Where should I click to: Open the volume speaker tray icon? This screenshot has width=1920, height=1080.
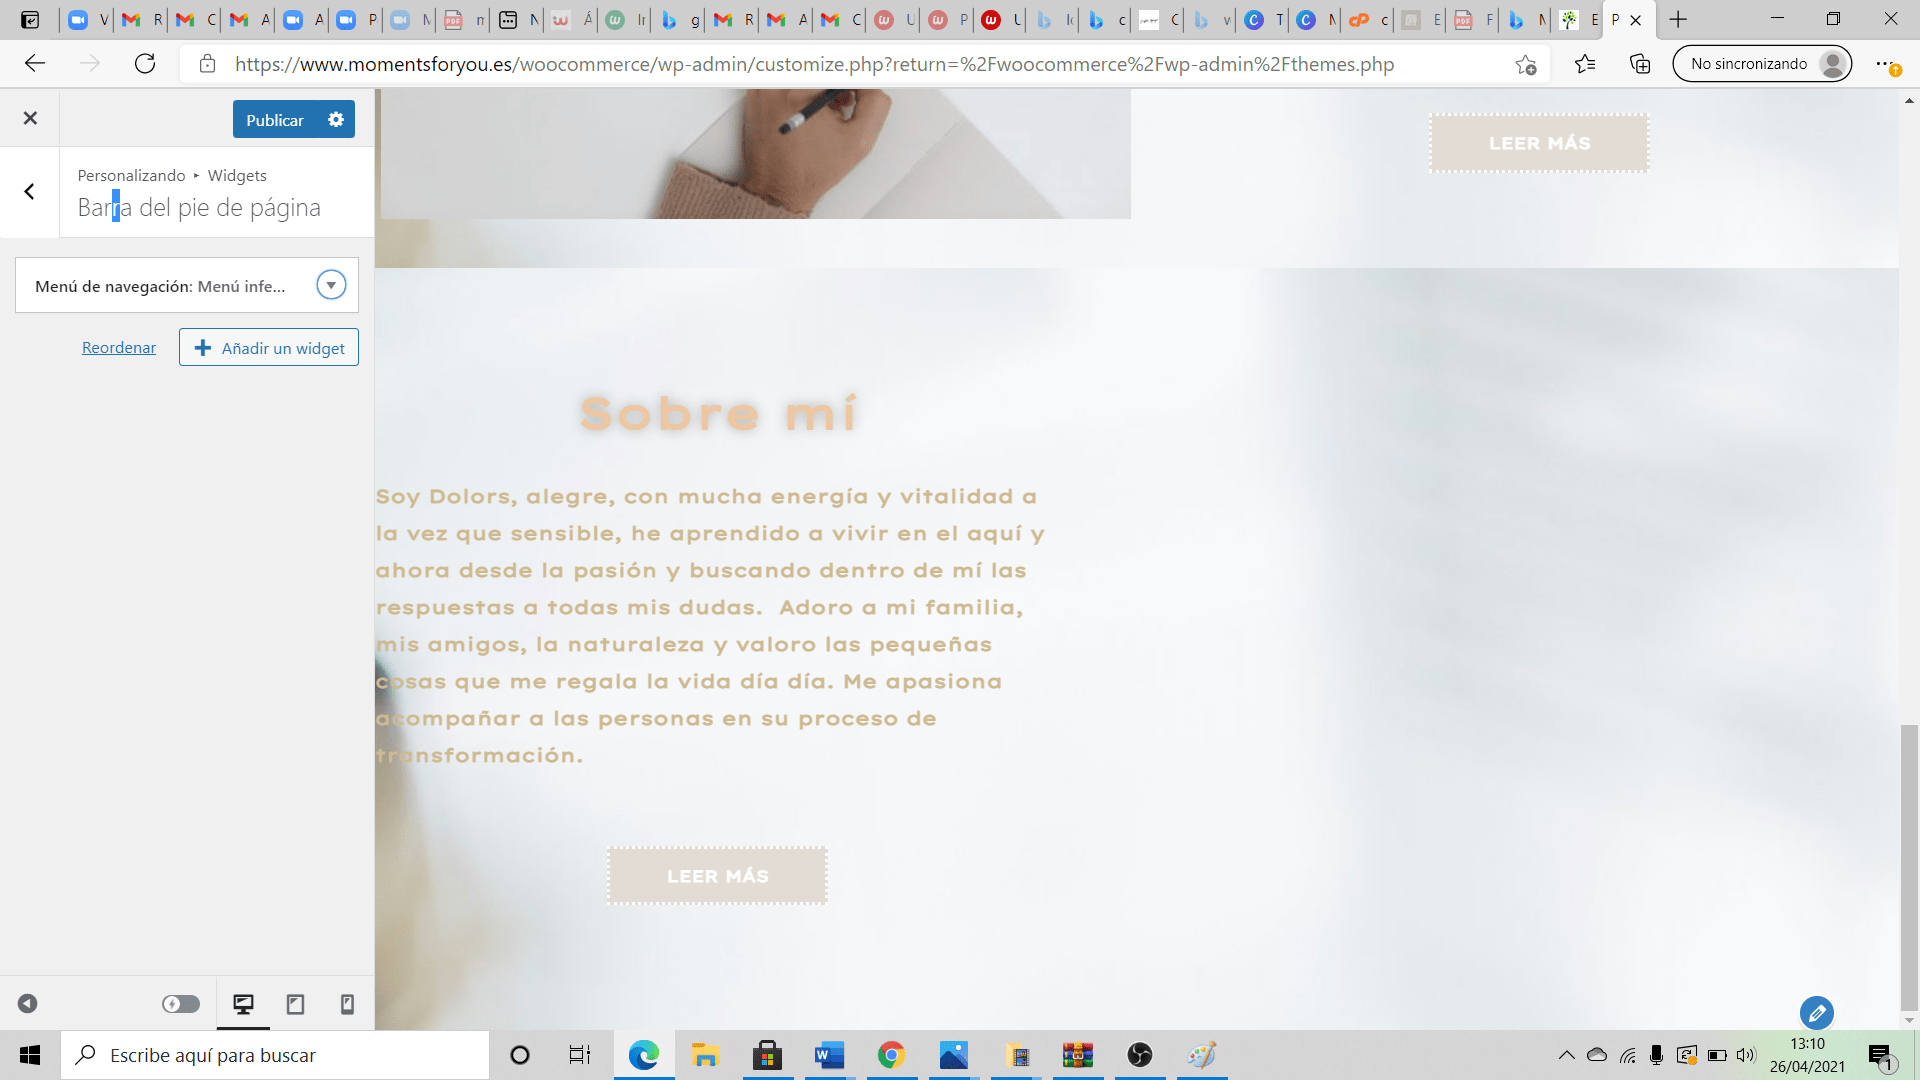pyautogui.click(x=1746, y=1055)
